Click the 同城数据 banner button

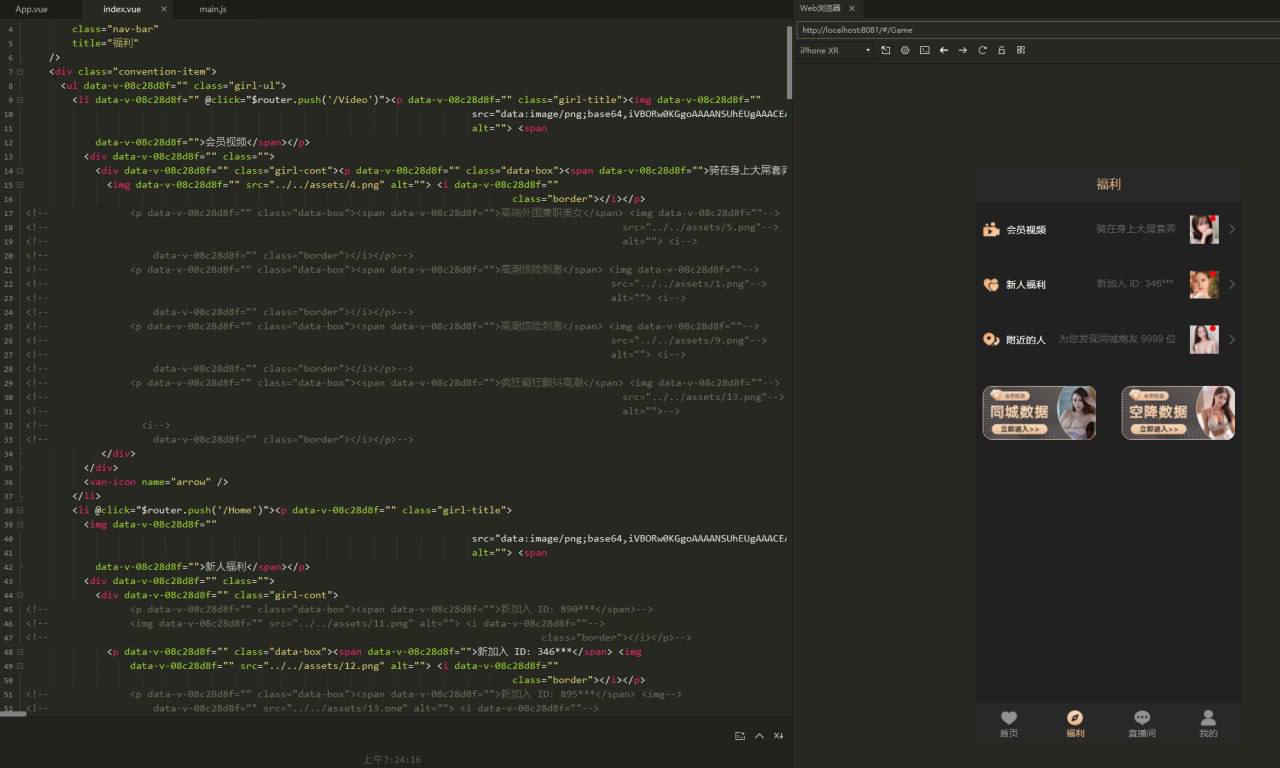pyautogui.click(x=1039, y=413)
